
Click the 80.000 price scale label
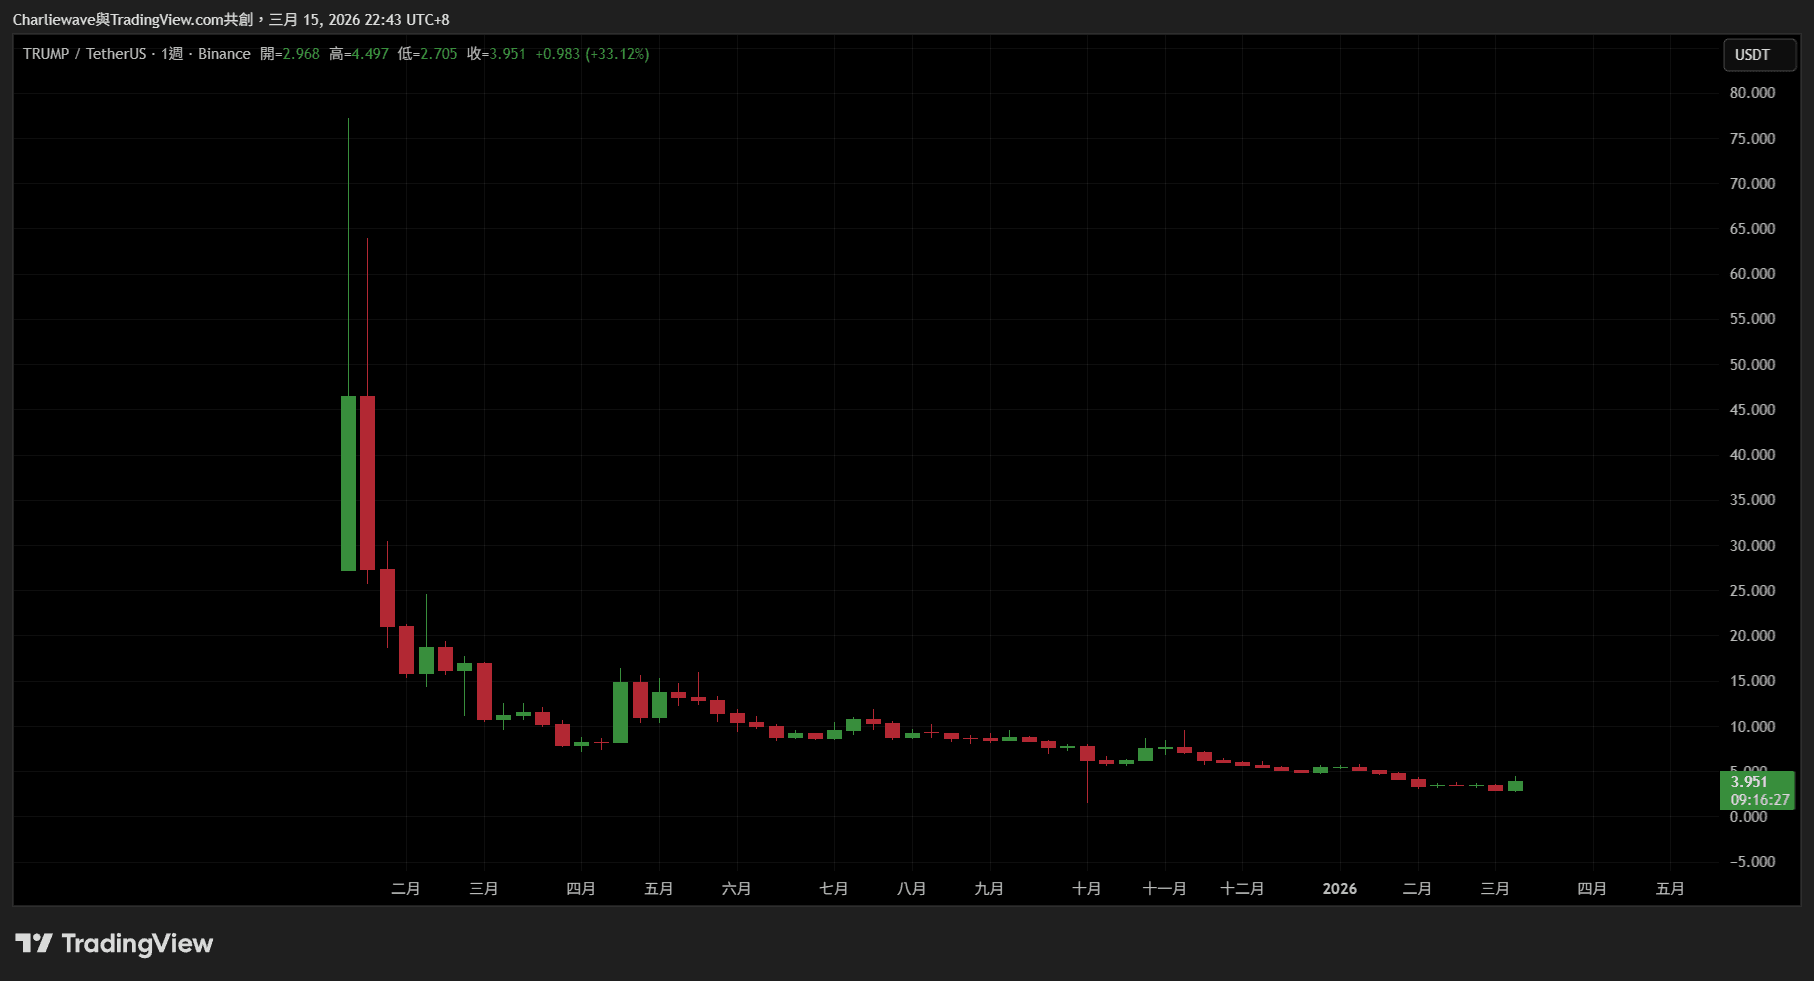coord(1752,93)
